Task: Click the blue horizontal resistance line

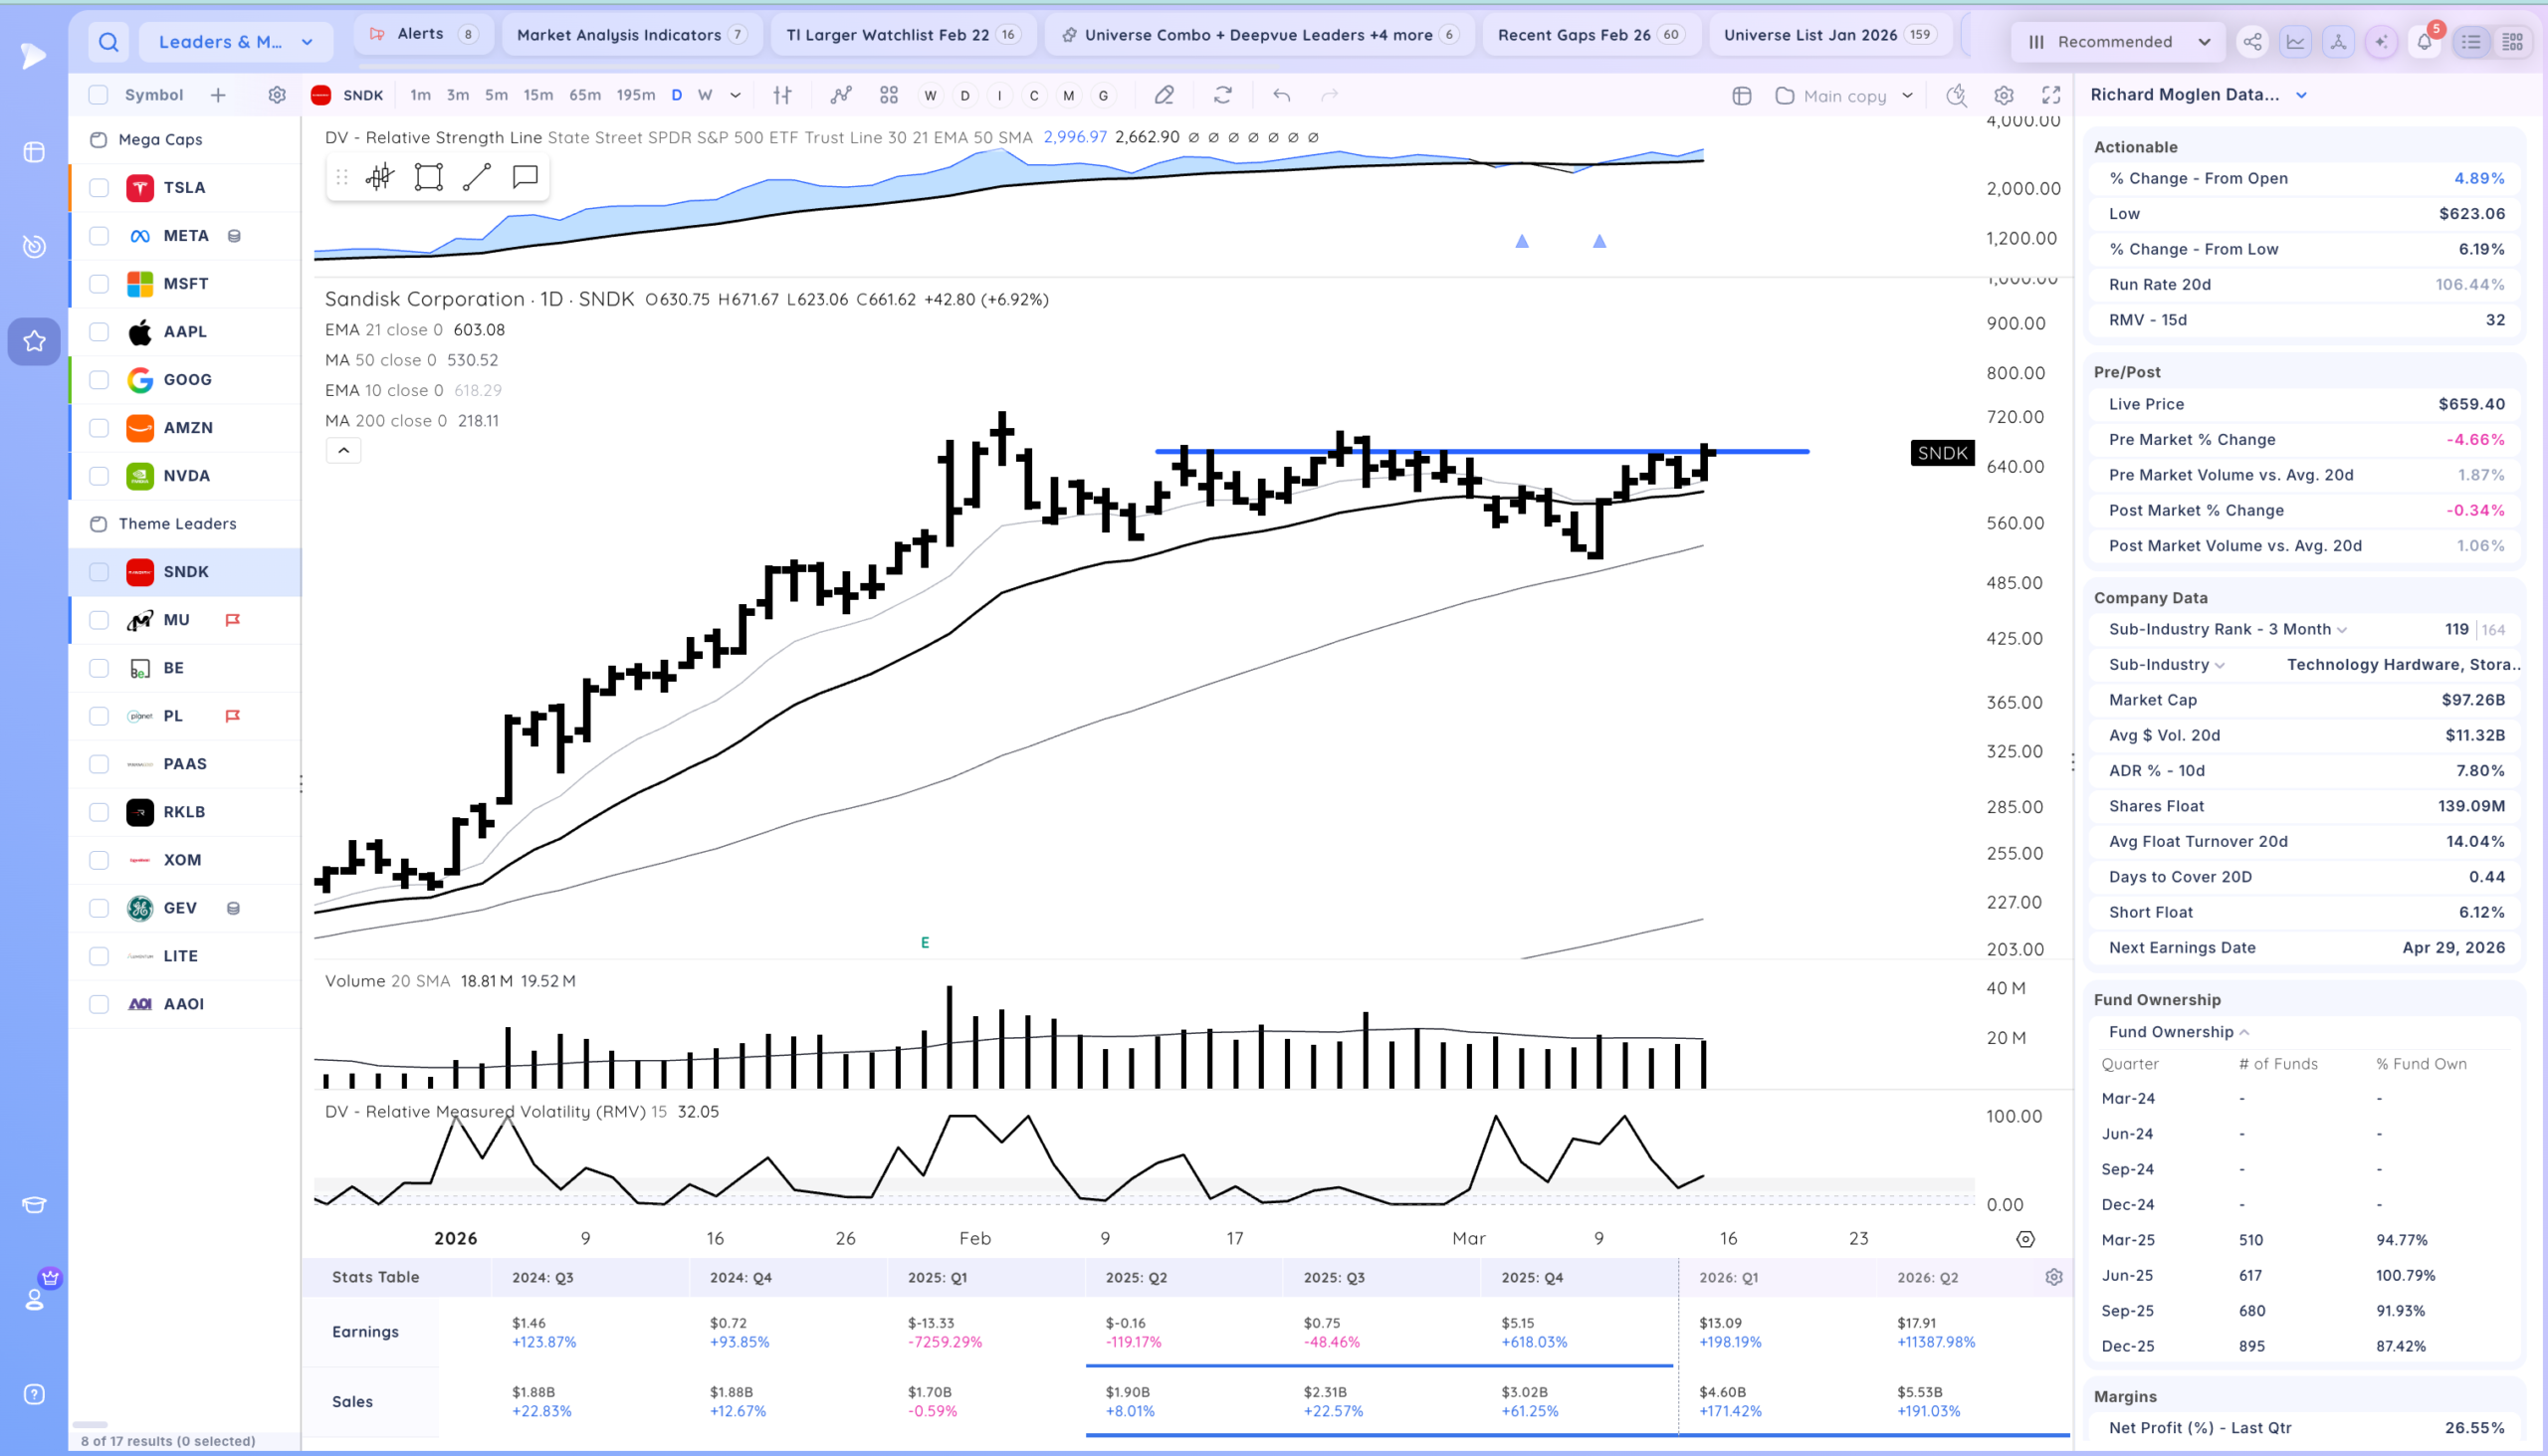Action: (x=1481, y=451)
